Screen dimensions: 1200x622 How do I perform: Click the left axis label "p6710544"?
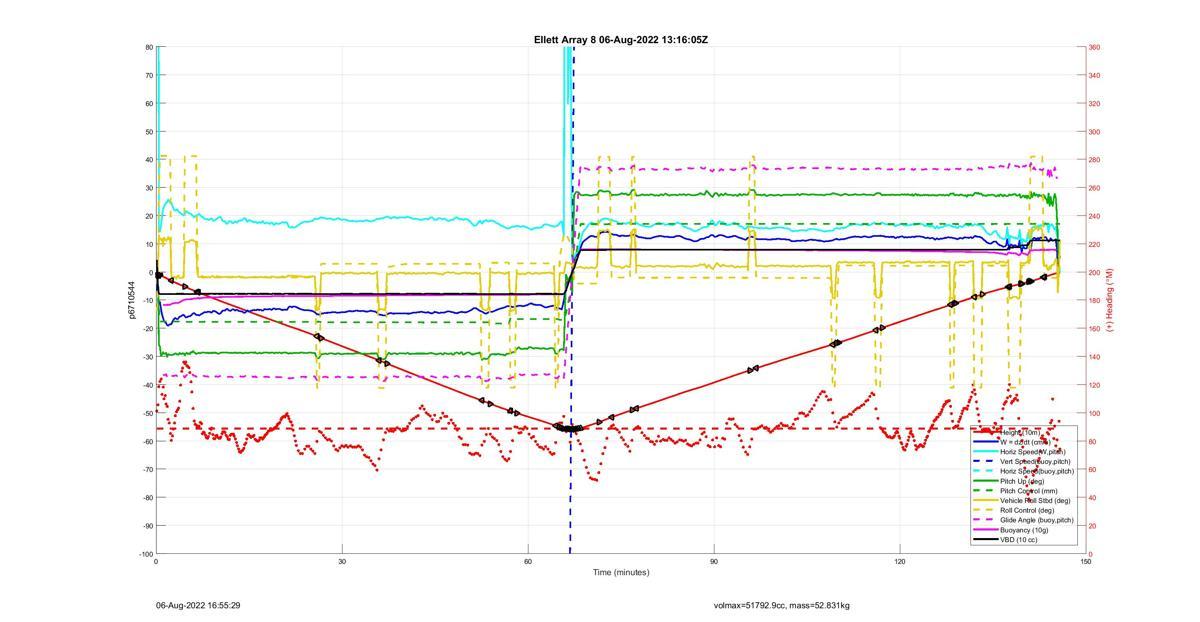(x=131, y=300)
